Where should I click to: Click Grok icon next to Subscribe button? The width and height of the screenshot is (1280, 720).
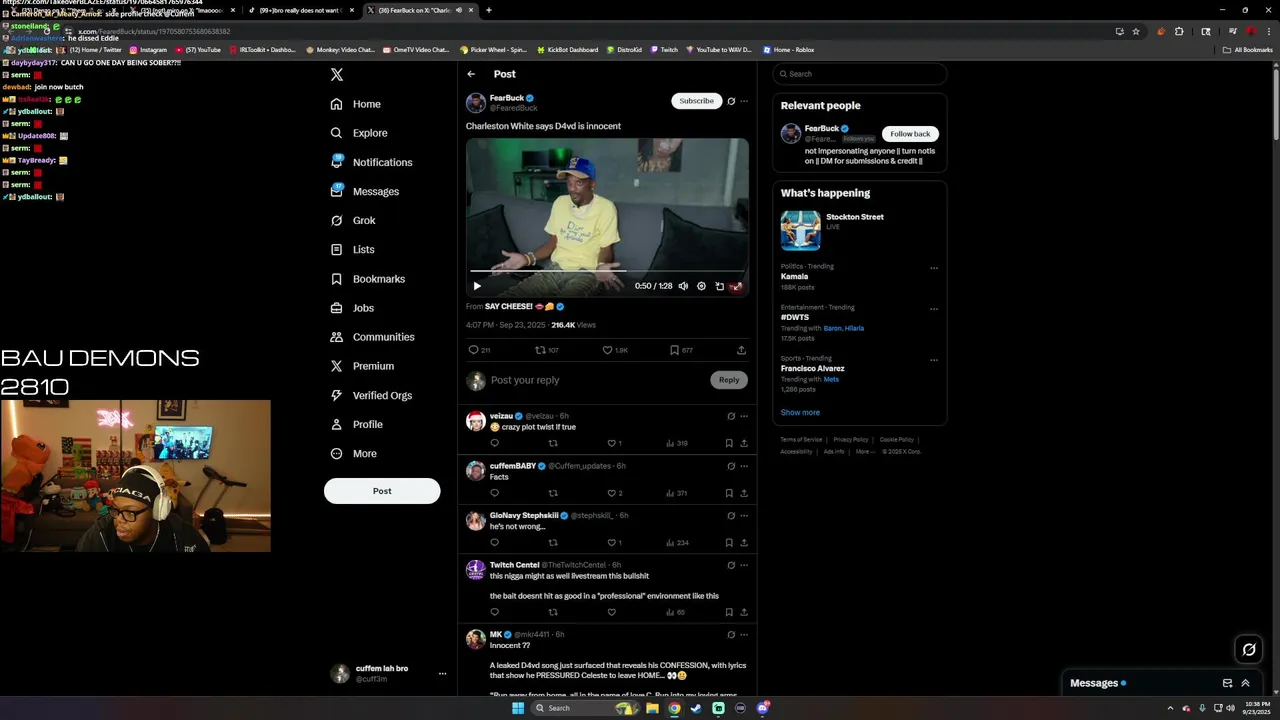(731, 101)
